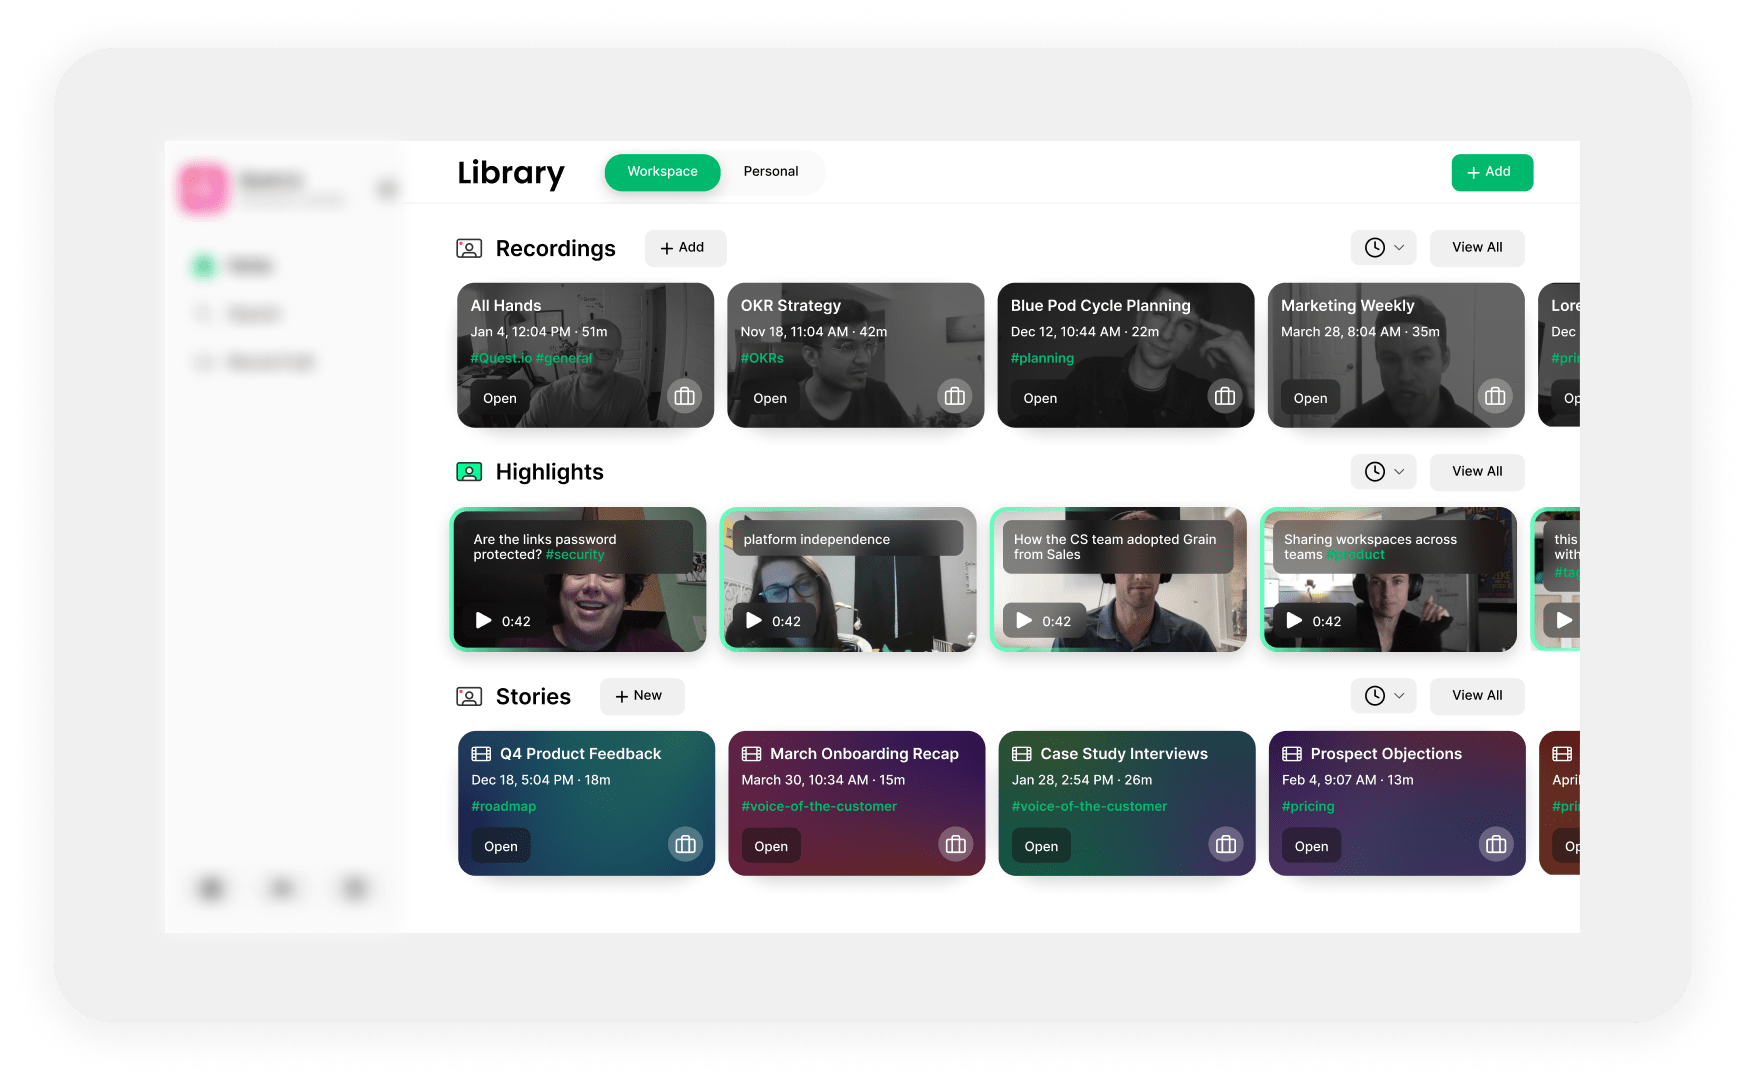Switch to Workspace library view
1746x1083 pixels.
(x=662, y=172)
